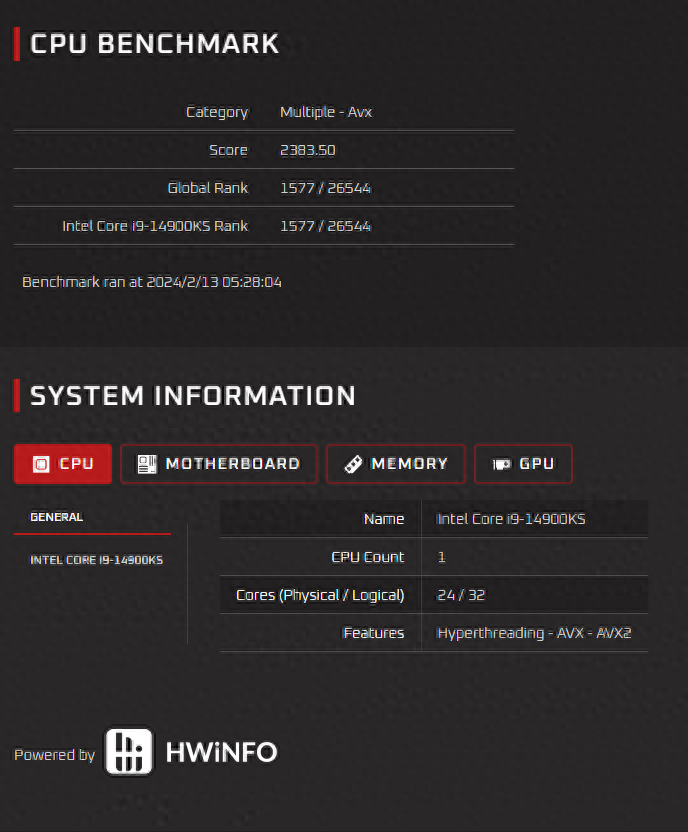Click the Category value Multiple - Avx
This screenshot has height=832, width=688.
(326, 112)
